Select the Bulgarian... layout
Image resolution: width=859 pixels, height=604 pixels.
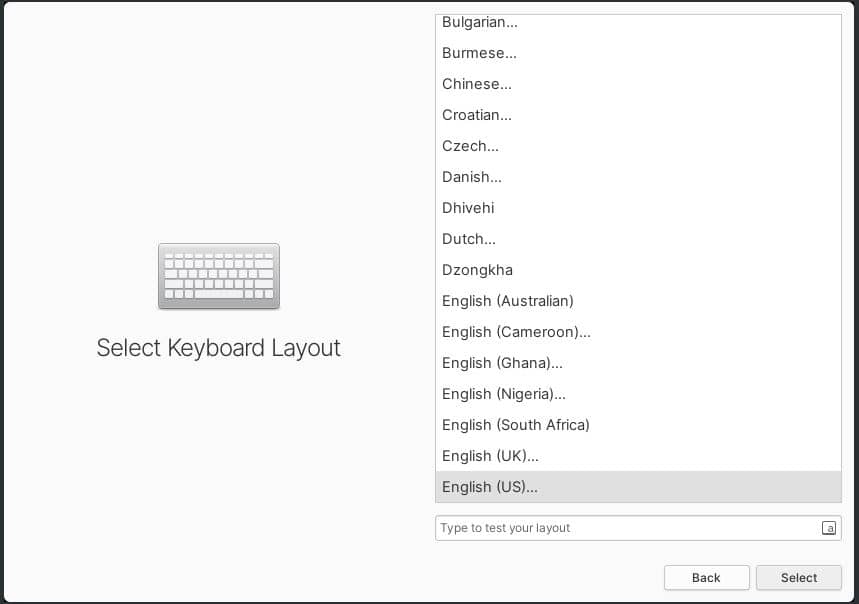[x=638, y=22]
